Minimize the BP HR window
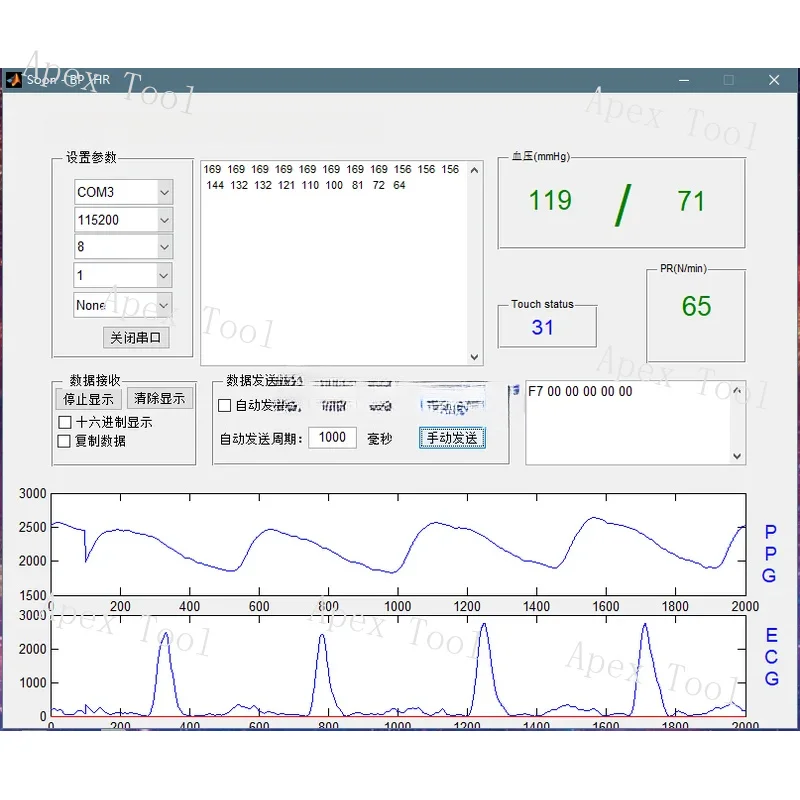 coord(683,80)
